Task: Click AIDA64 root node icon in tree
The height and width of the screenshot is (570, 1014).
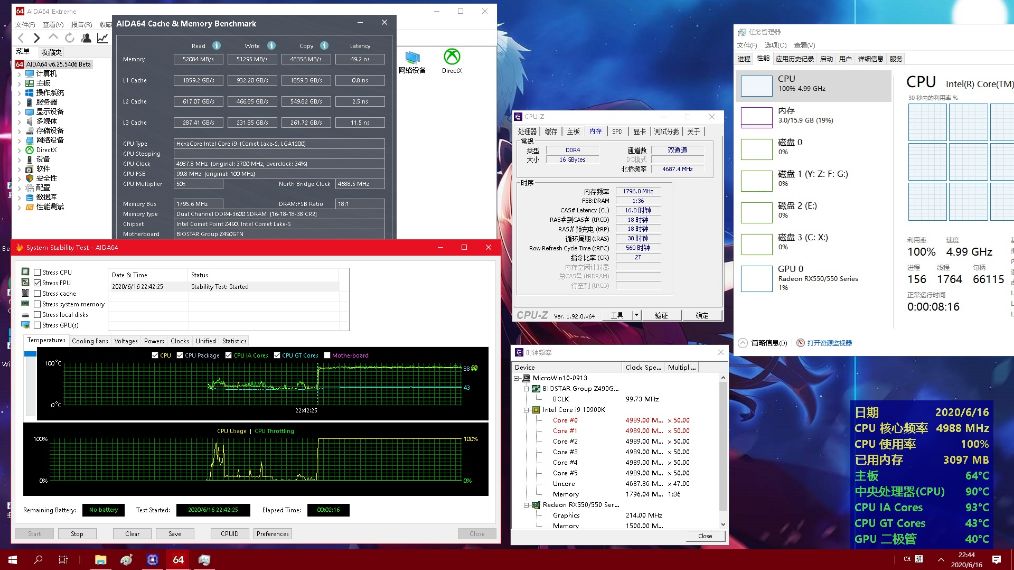Action: (19, 64)
